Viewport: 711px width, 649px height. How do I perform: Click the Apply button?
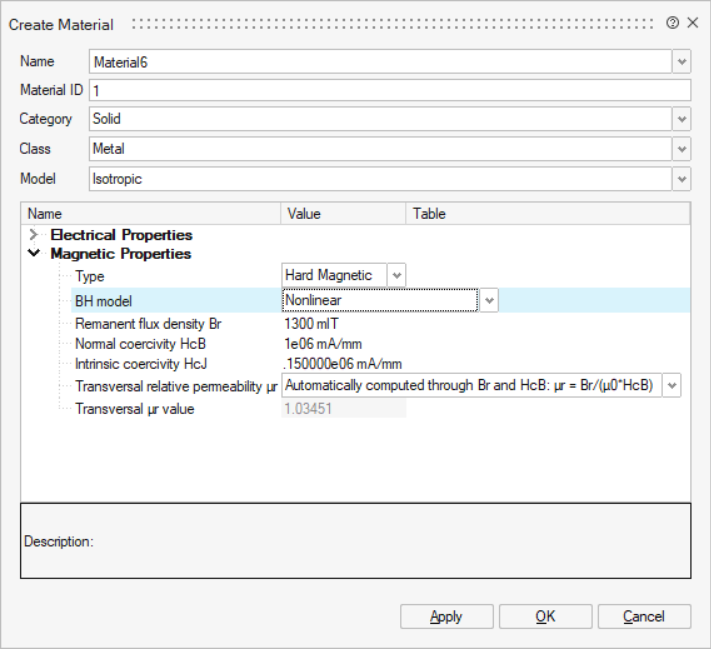(446, 617)
